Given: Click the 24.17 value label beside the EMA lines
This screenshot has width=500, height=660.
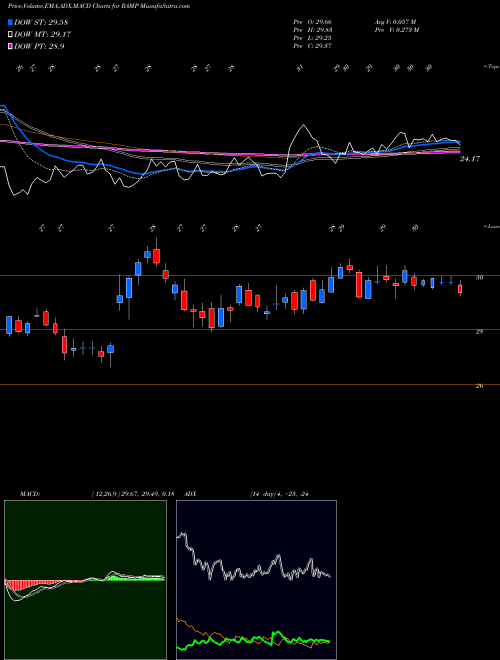Looking at the screenshot, I should (470, 159).
